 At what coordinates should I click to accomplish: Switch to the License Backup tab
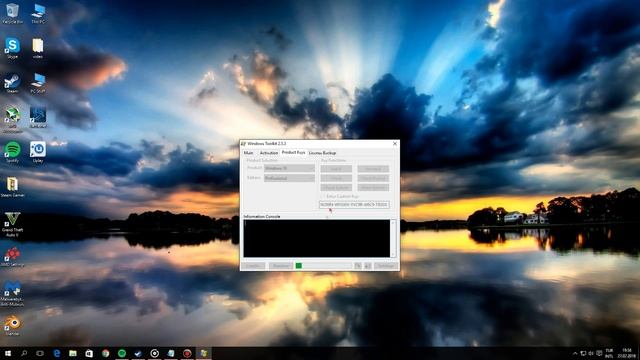[322, 153]
